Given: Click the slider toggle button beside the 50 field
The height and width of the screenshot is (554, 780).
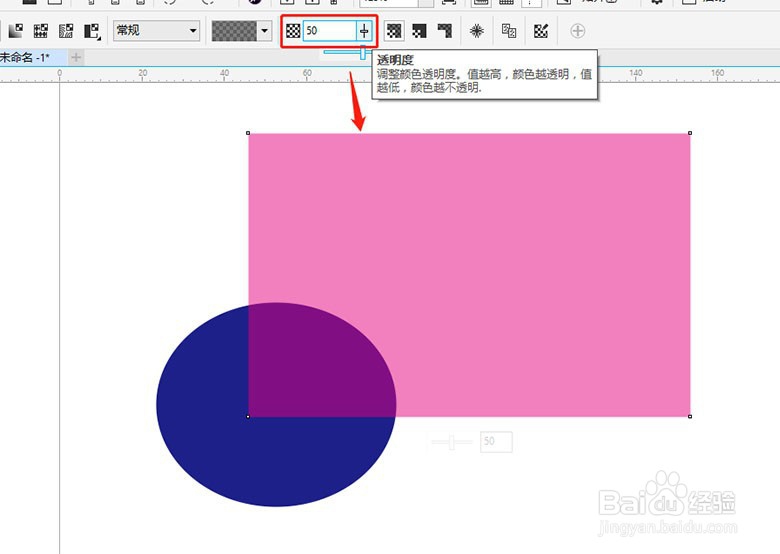Looking at the screenshot, I should (364, 31).
